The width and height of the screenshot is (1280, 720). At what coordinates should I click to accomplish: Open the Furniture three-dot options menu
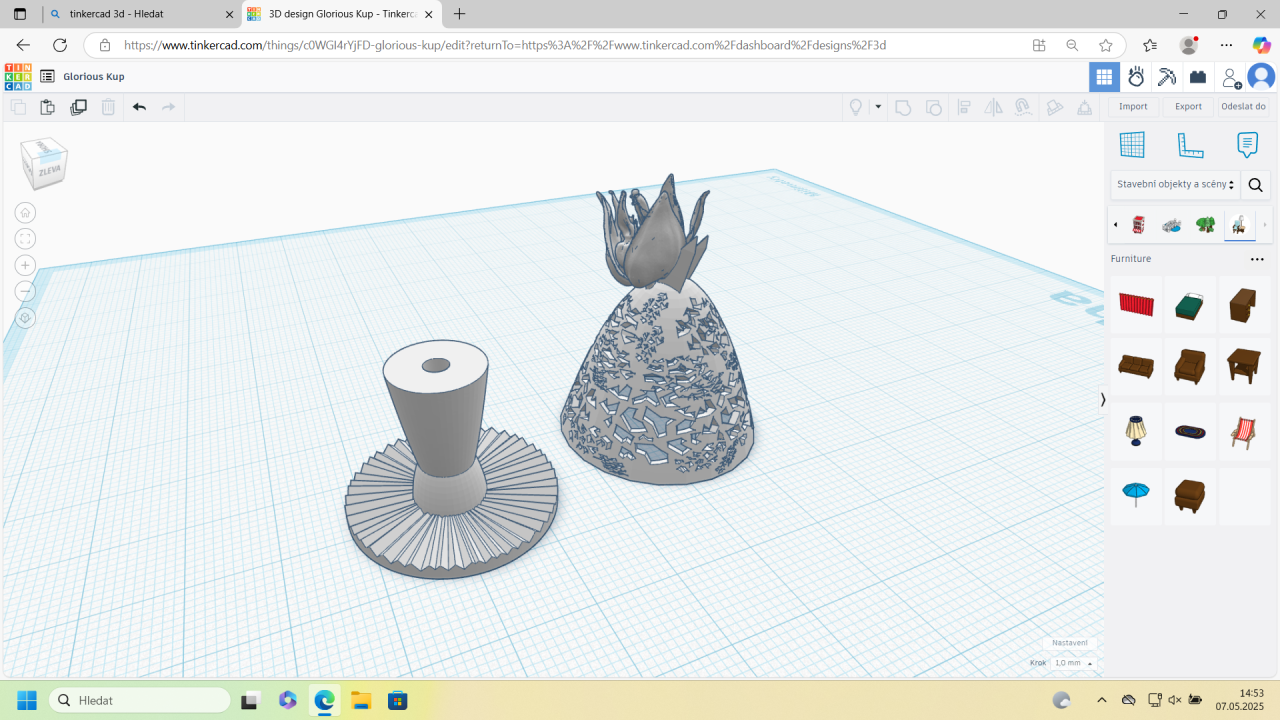tap(1257, 259)
